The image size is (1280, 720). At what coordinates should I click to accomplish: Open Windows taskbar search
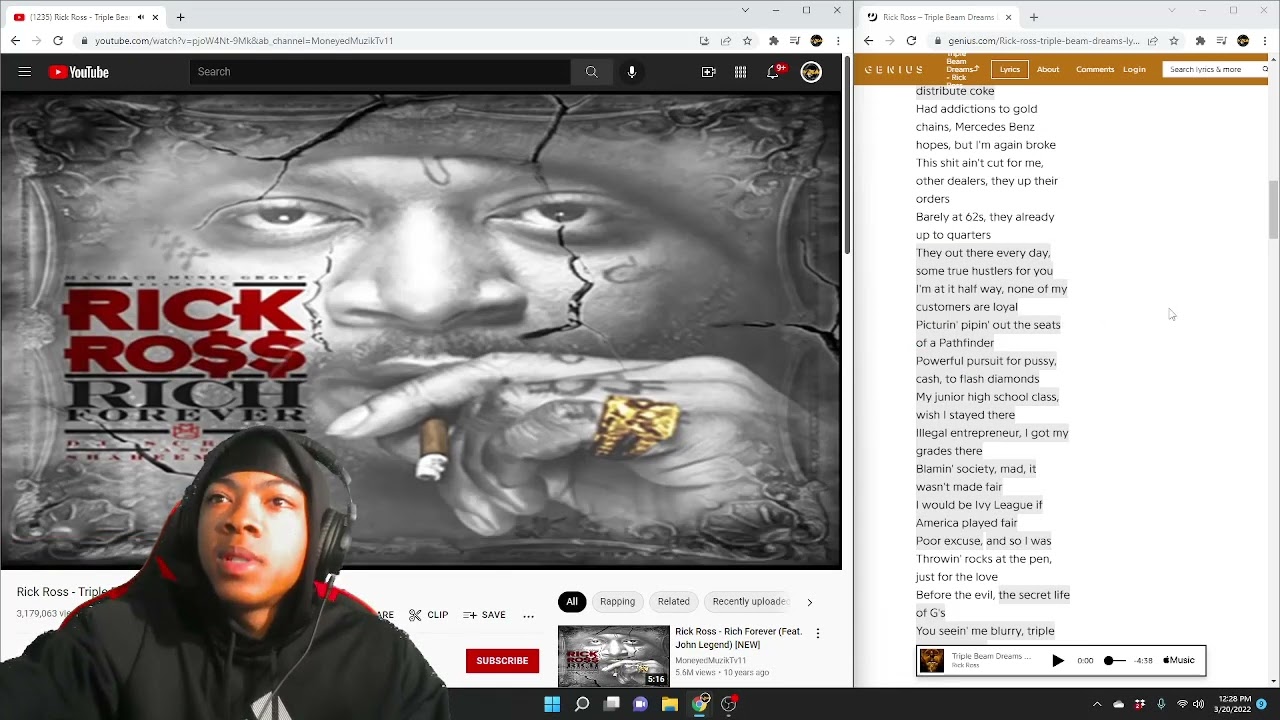582,704
